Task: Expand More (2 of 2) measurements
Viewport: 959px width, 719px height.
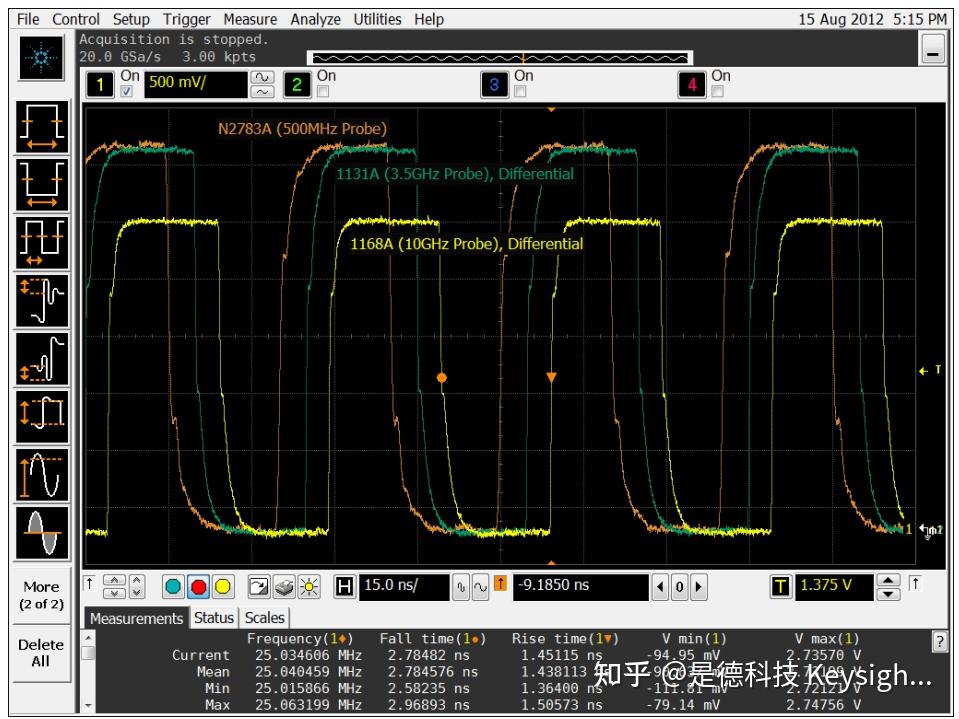Action: 42,594
